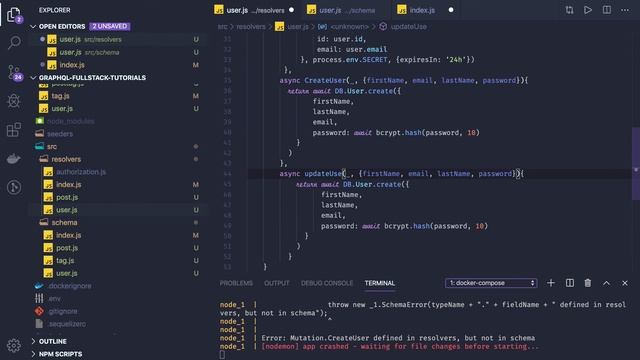Split the terminal panel

pyautogui.click(x=569, y=283)
